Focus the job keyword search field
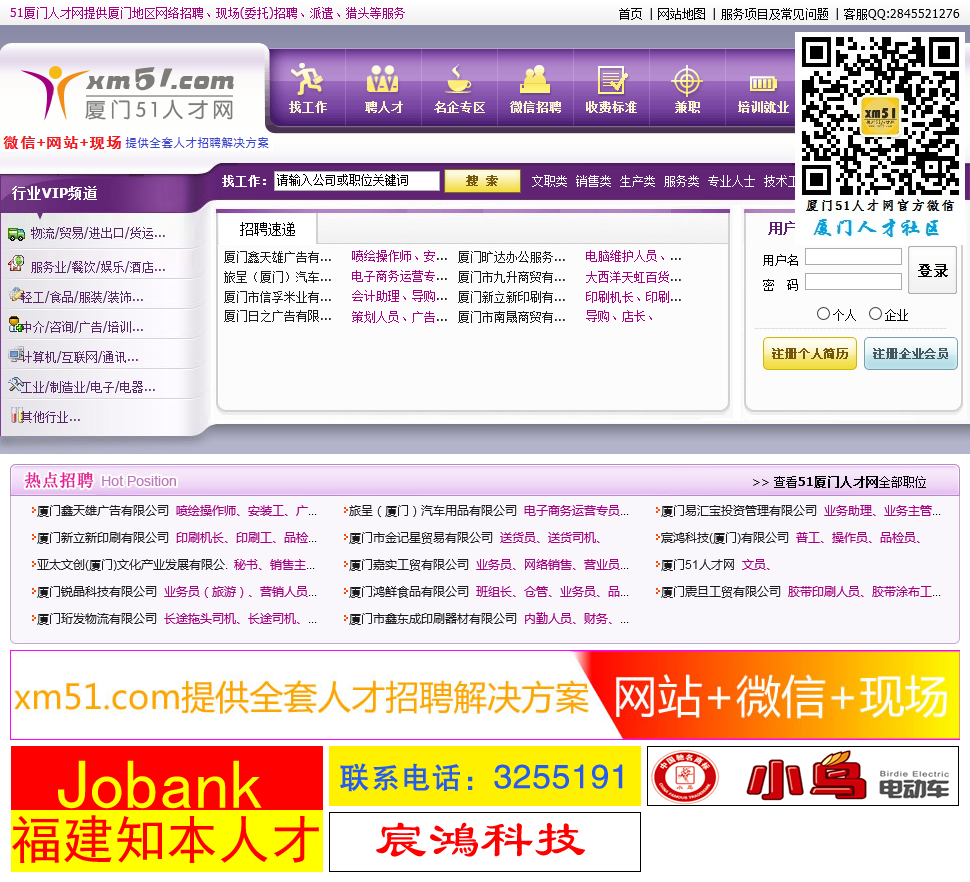Screen dimensions: 970x882 (356, 181)
